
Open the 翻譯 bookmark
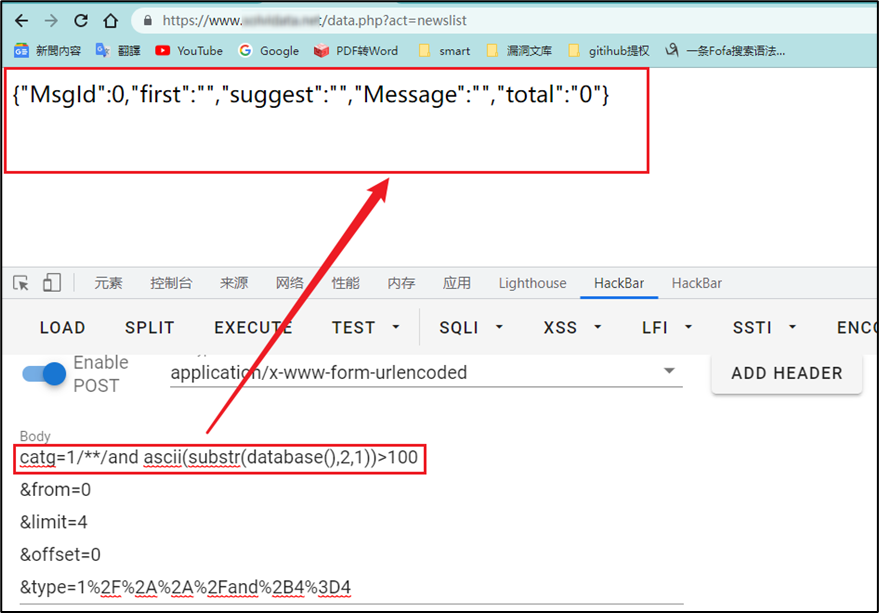pos(118,51)
